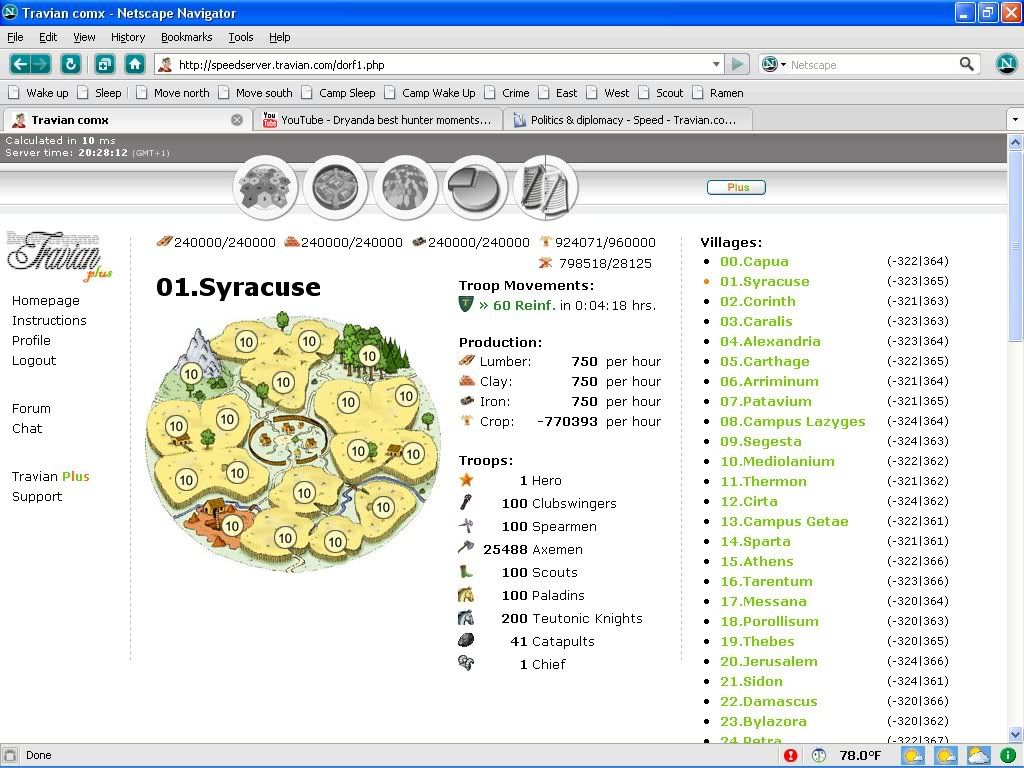Click the Ramen bookmark

(x=718, y=93)
